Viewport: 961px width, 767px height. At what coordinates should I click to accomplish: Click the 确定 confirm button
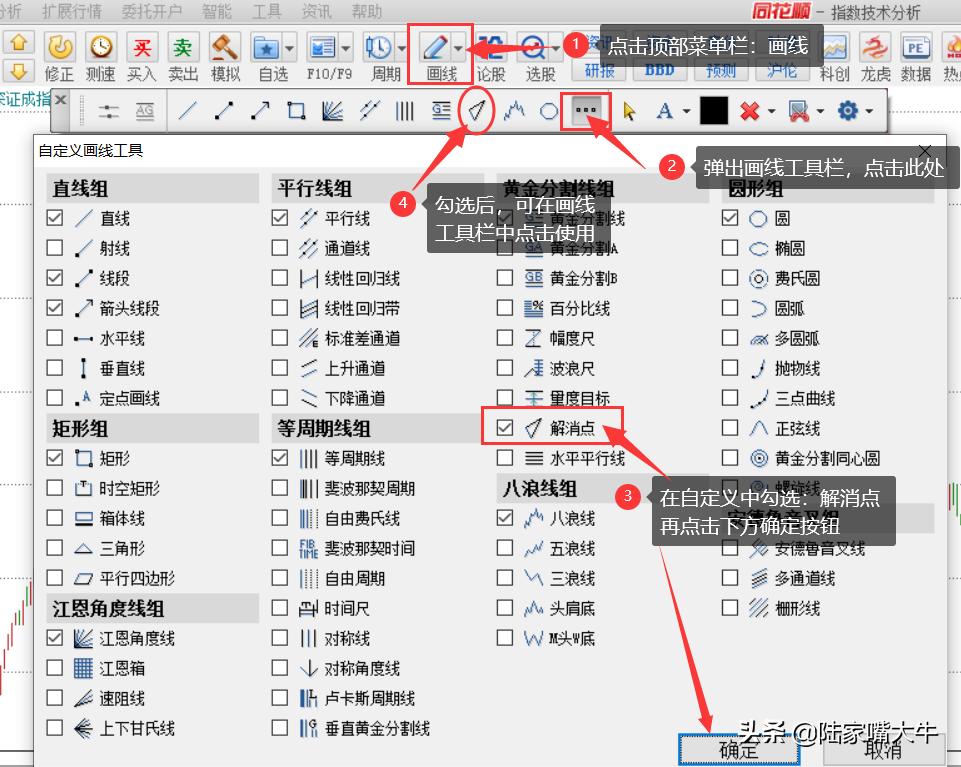click(738, 751)
